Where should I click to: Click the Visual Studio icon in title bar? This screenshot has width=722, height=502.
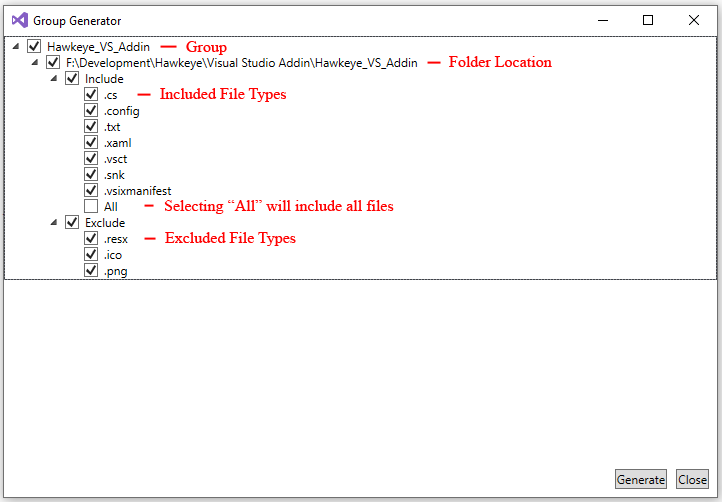[x=18, y=20]
